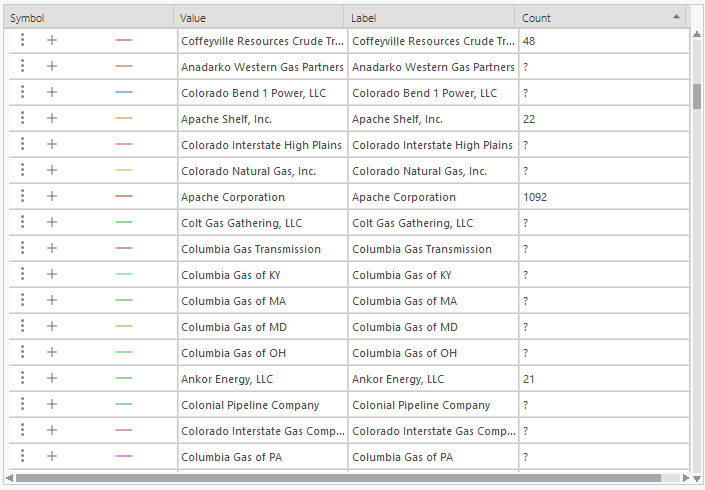Image resolution: width=705 pixels, height=490 pixels.
Task: Click the vertical scrollbar thumb
Action: coord(697,96)
